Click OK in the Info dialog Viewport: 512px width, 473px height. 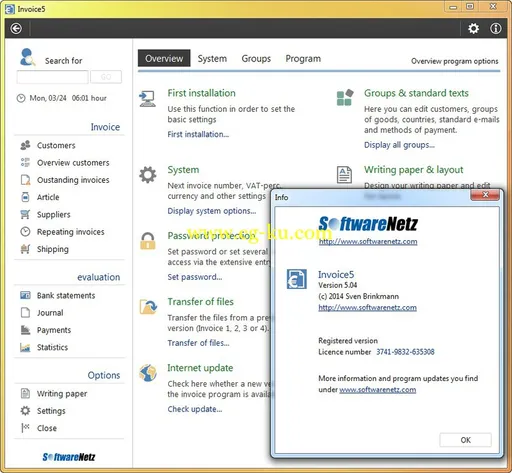click(x=465, y=440)
